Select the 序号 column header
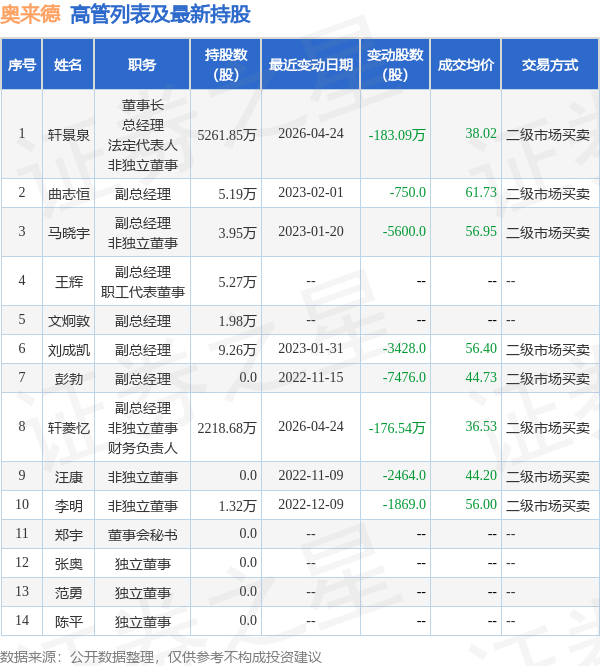This screenshot has width=600, height=666. [22, 65]
